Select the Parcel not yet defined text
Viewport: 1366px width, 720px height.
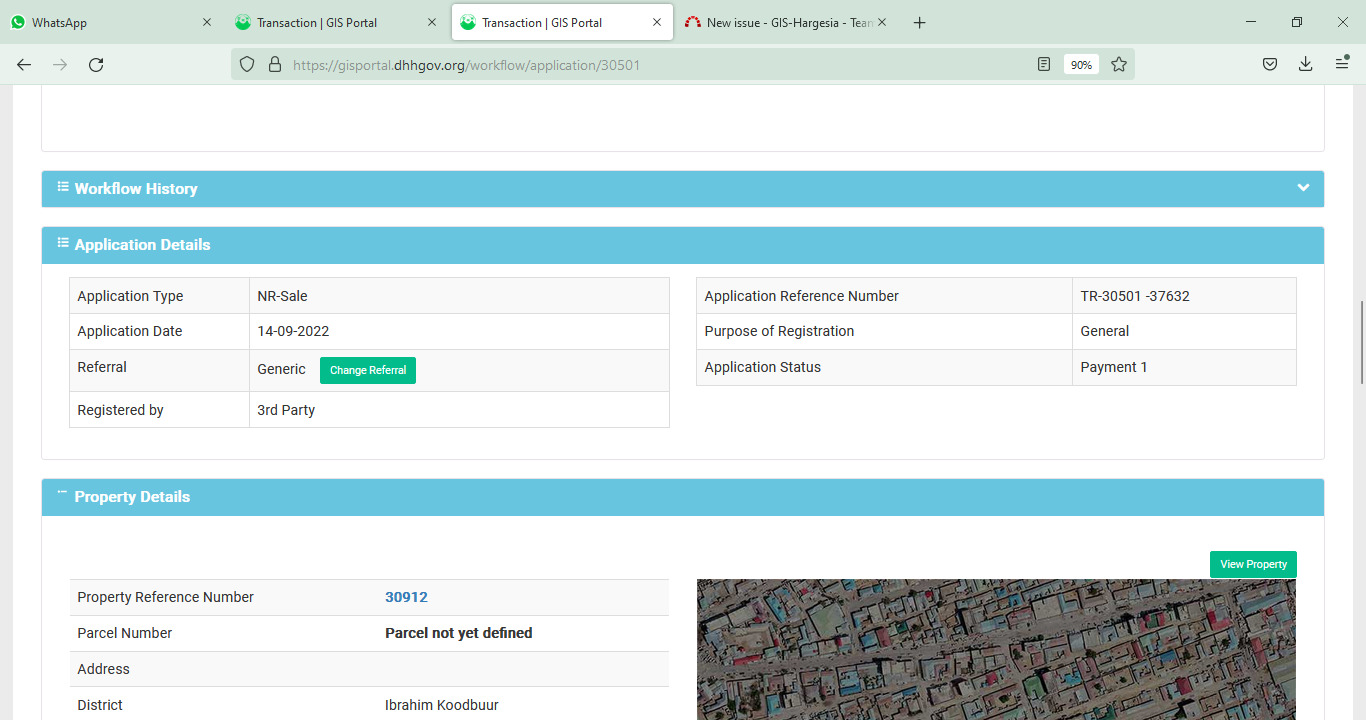pos(459,633)
